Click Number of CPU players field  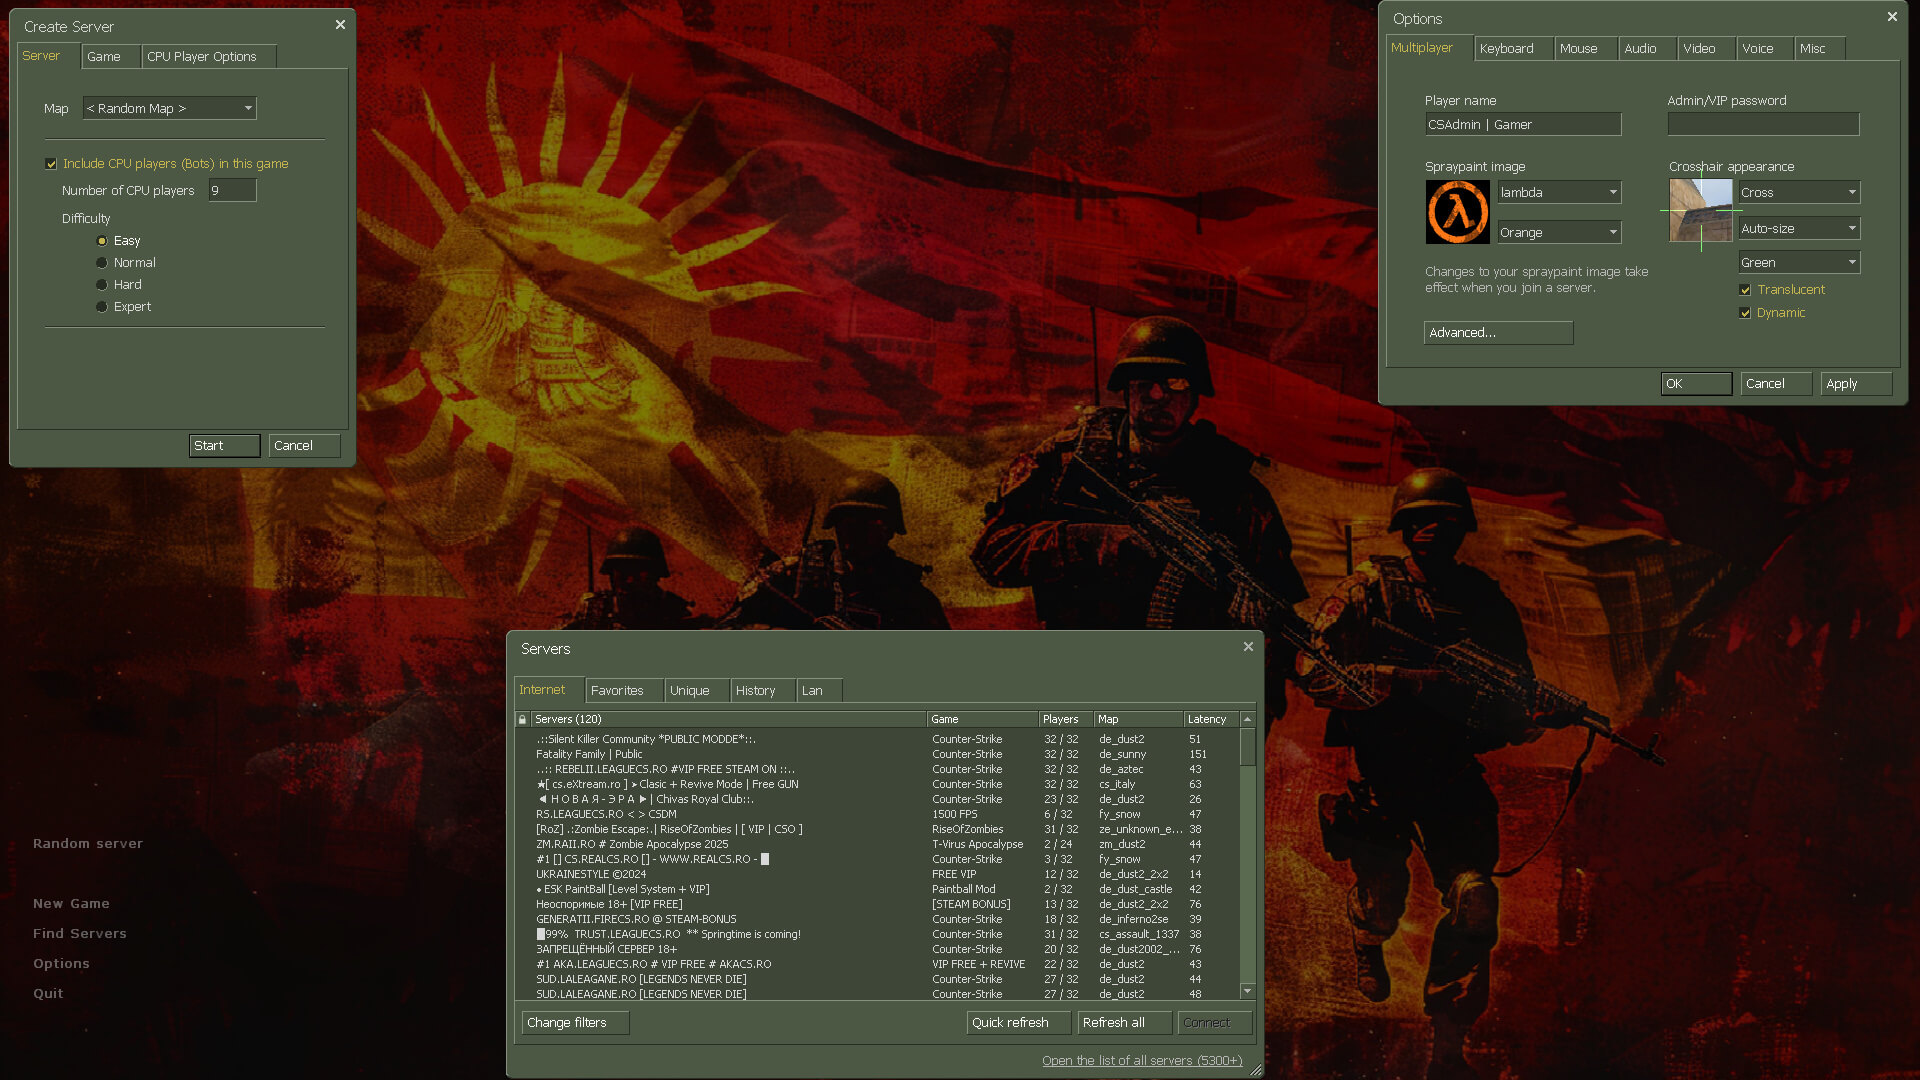coord(233,191)
